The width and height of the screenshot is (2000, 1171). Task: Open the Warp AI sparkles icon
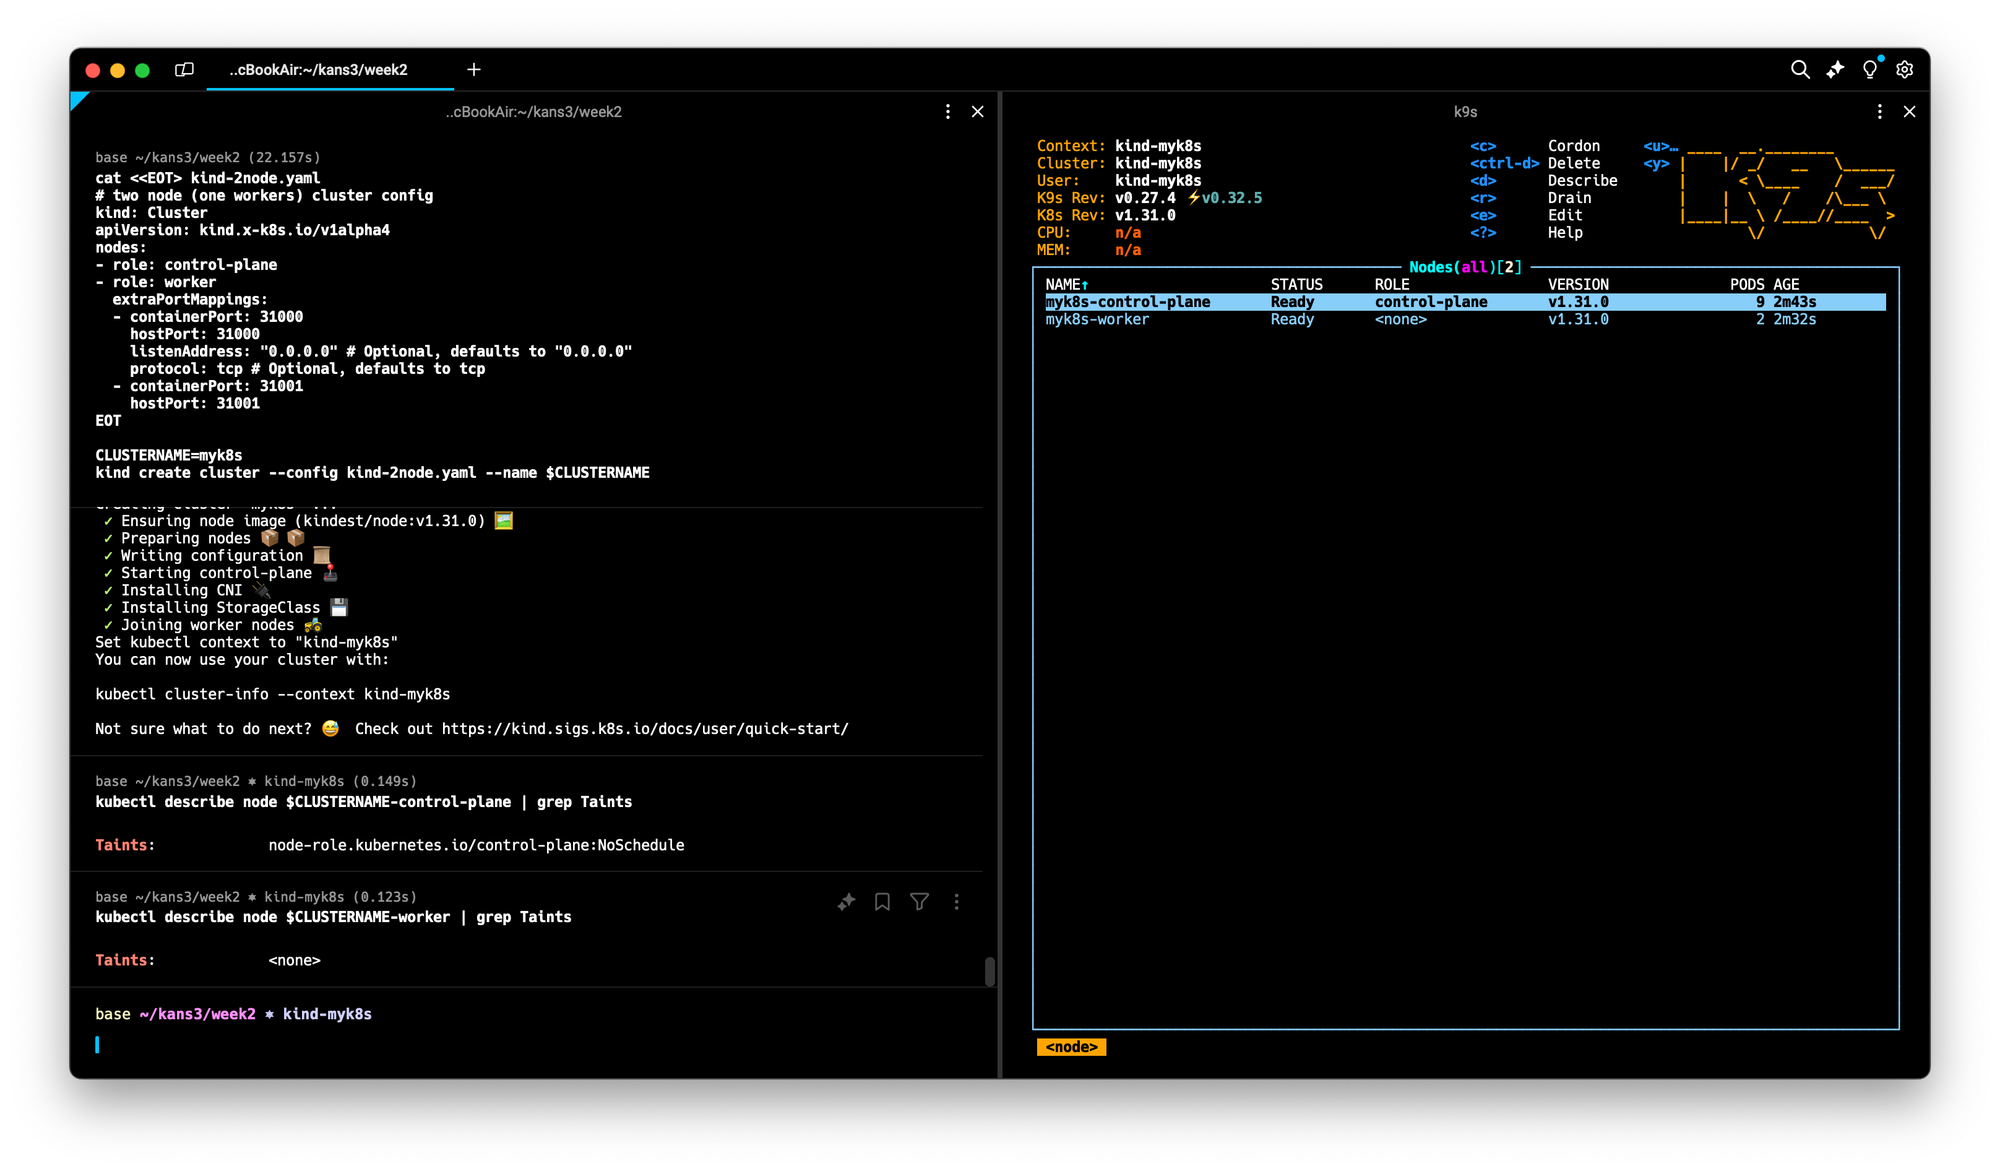[1835, 70]
